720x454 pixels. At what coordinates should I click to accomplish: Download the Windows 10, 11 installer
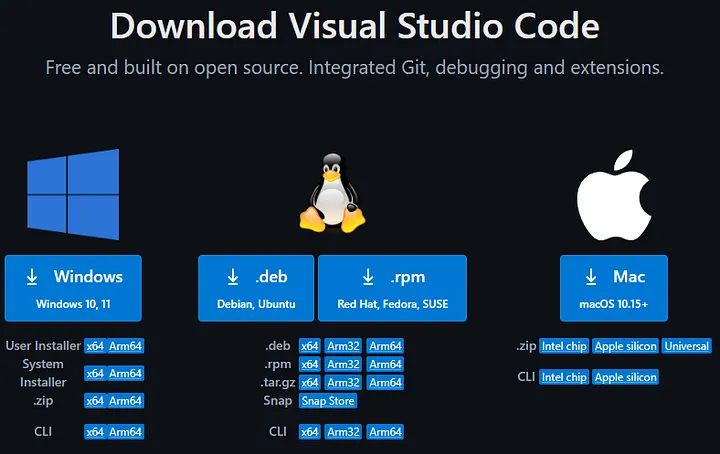click(73, 288)
